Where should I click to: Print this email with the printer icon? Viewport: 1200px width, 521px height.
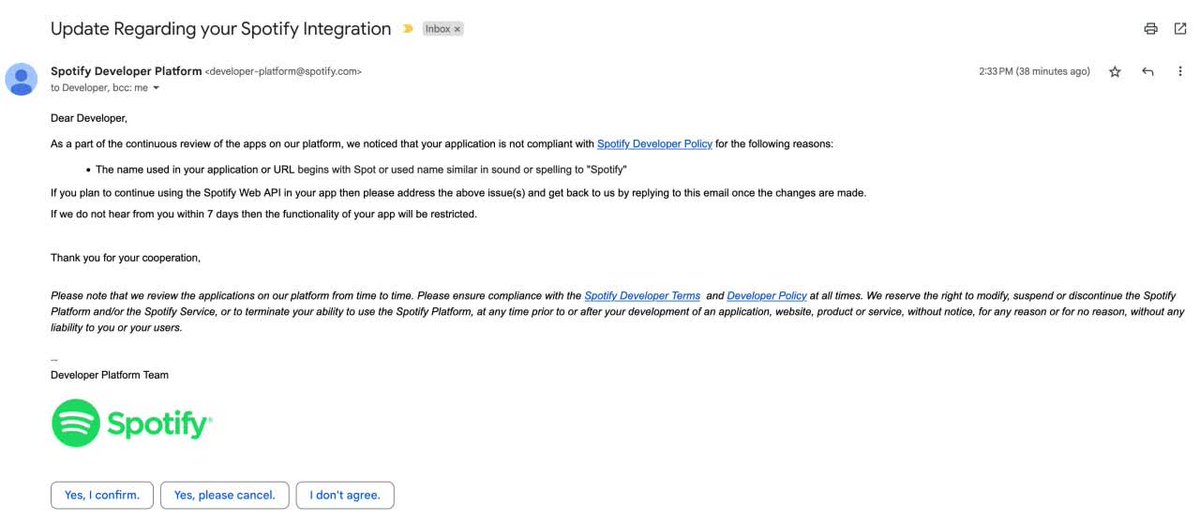[x=1151, y=29]
